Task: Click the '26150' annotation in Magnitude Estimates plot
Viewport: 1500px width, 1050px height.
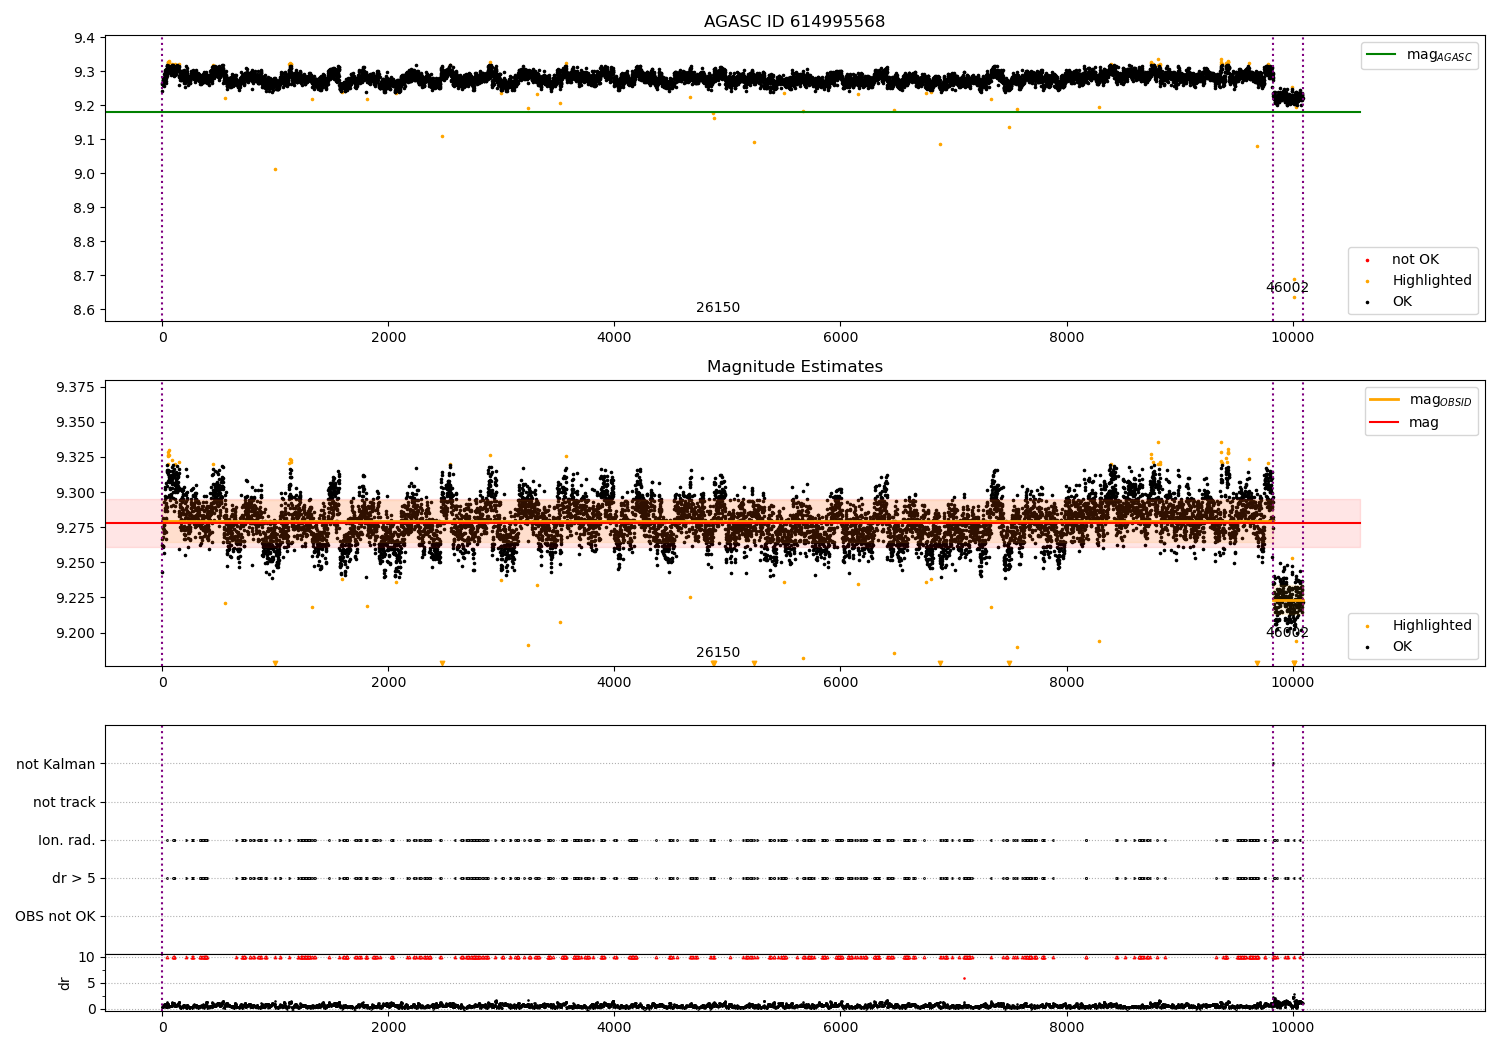Action: (x=718, y=653)
